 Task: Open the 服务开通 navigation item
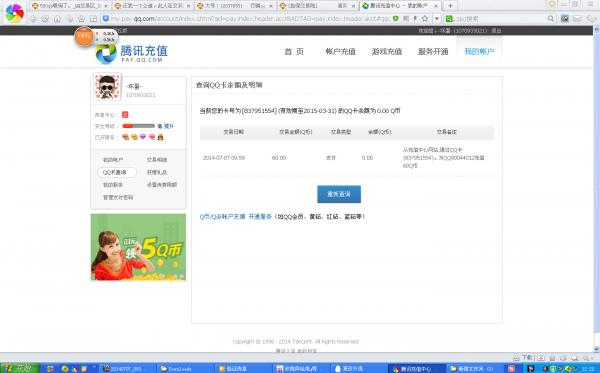(x=433, y=52)
